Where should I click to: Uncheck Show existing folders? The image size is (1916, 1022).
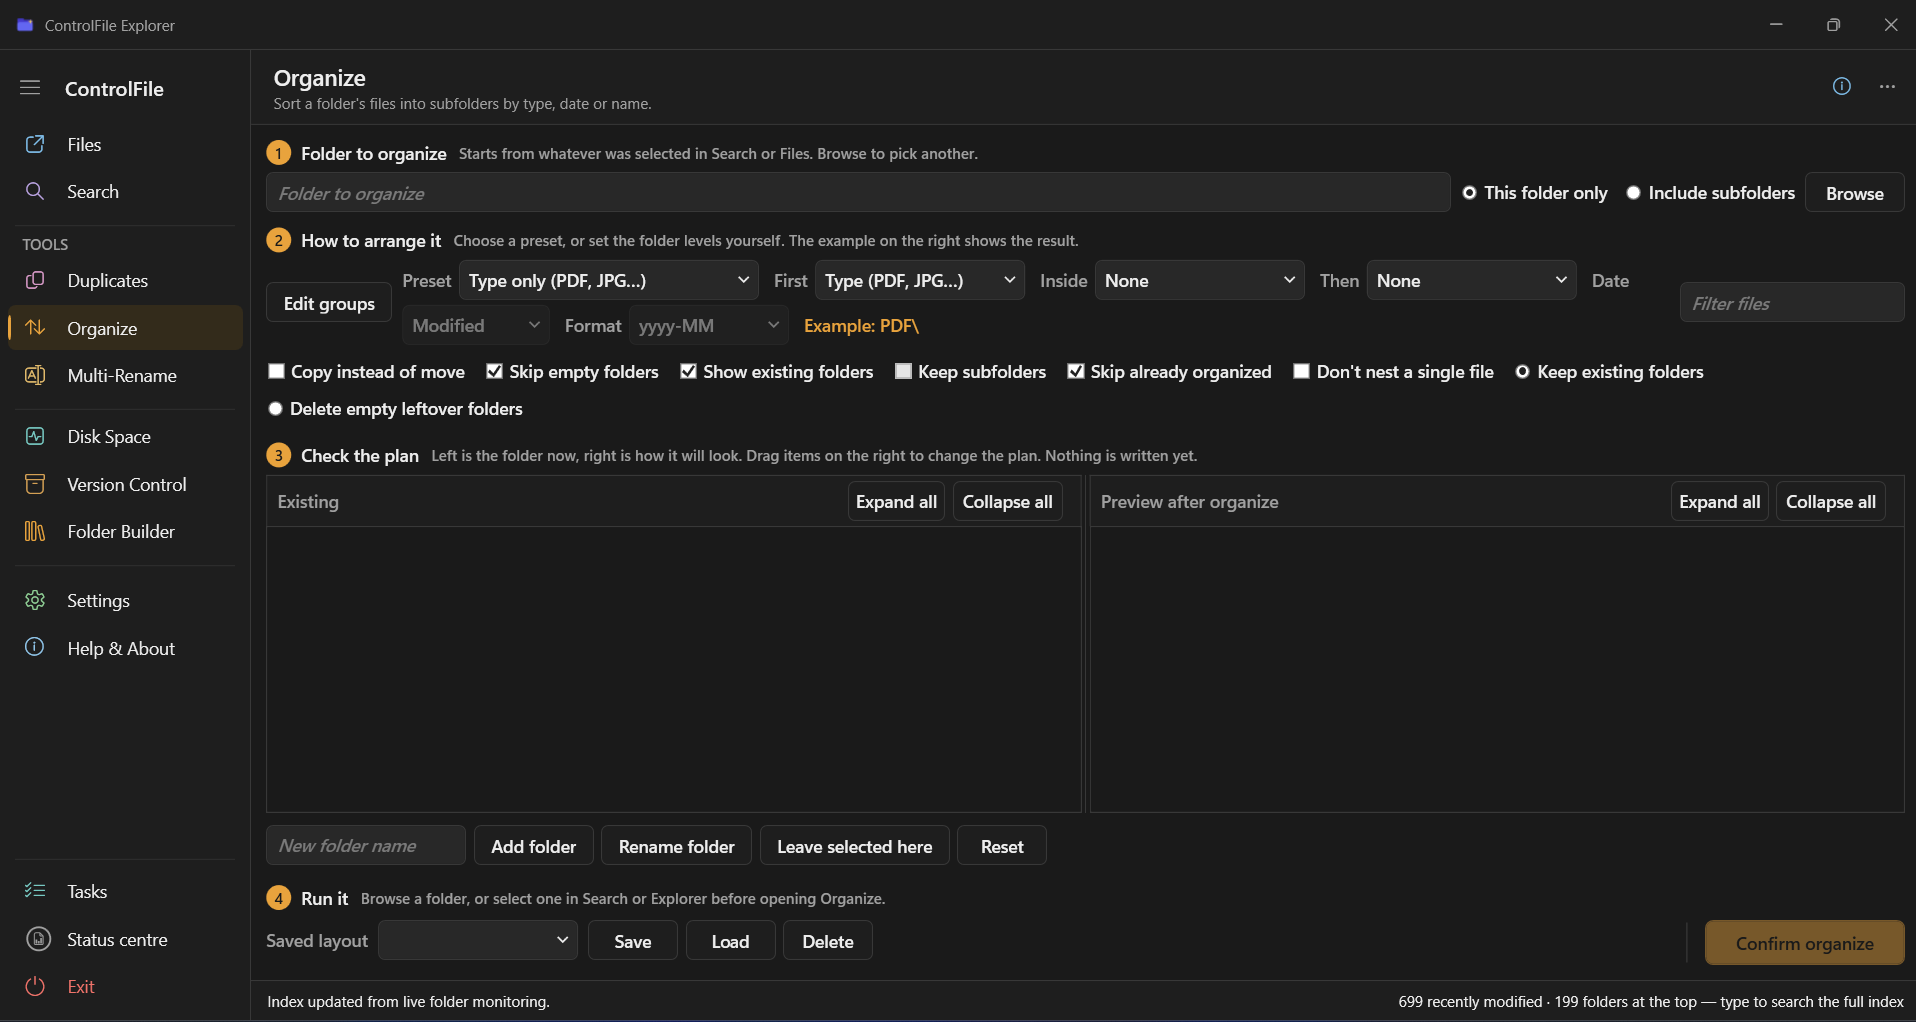tap(776, 372)
